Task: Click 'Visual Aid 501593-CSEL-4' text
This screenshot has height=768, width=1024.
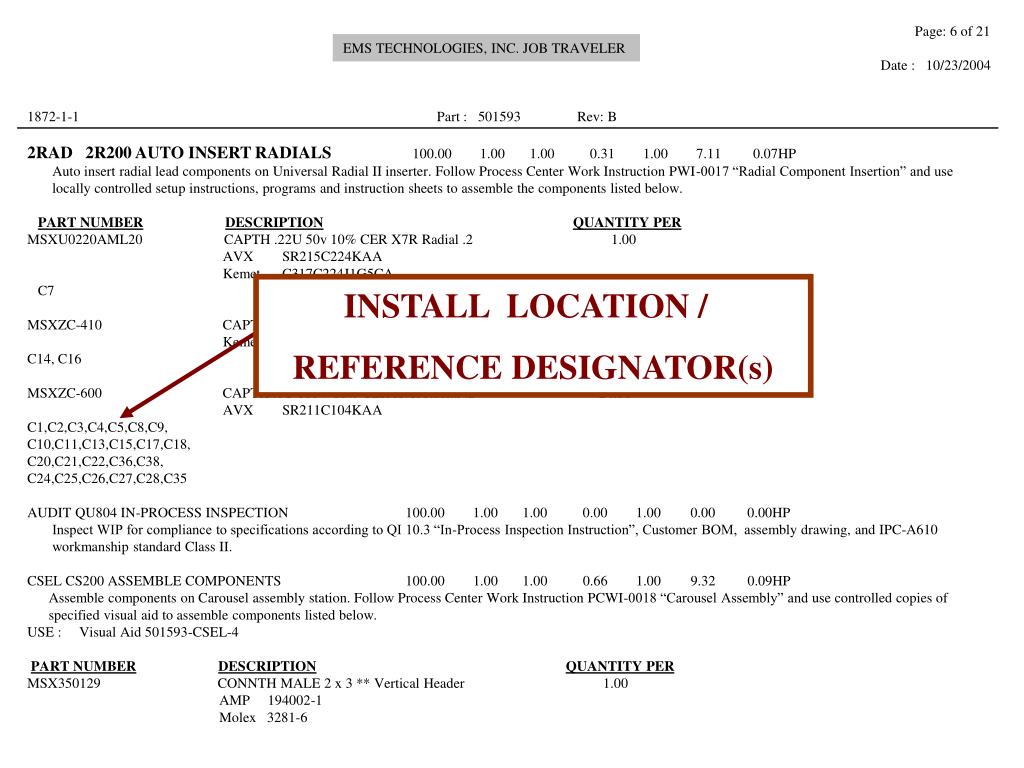Action: pyautogui.click(x=159, y=632)
